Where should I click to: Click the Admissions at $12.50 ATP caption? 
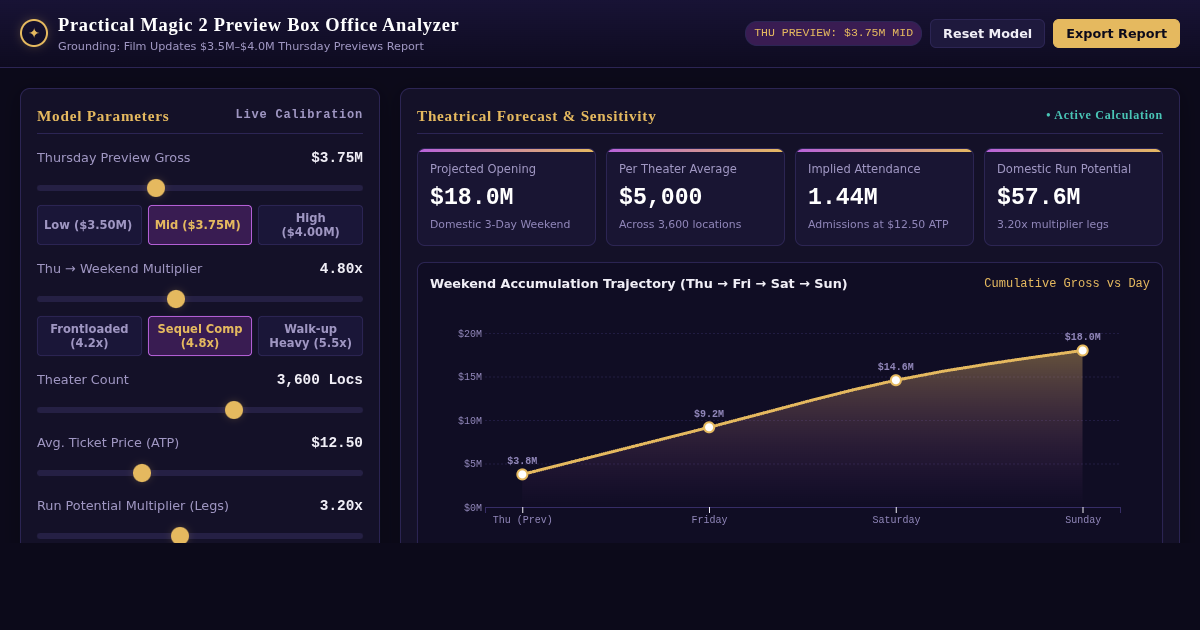tap(878, 224)
